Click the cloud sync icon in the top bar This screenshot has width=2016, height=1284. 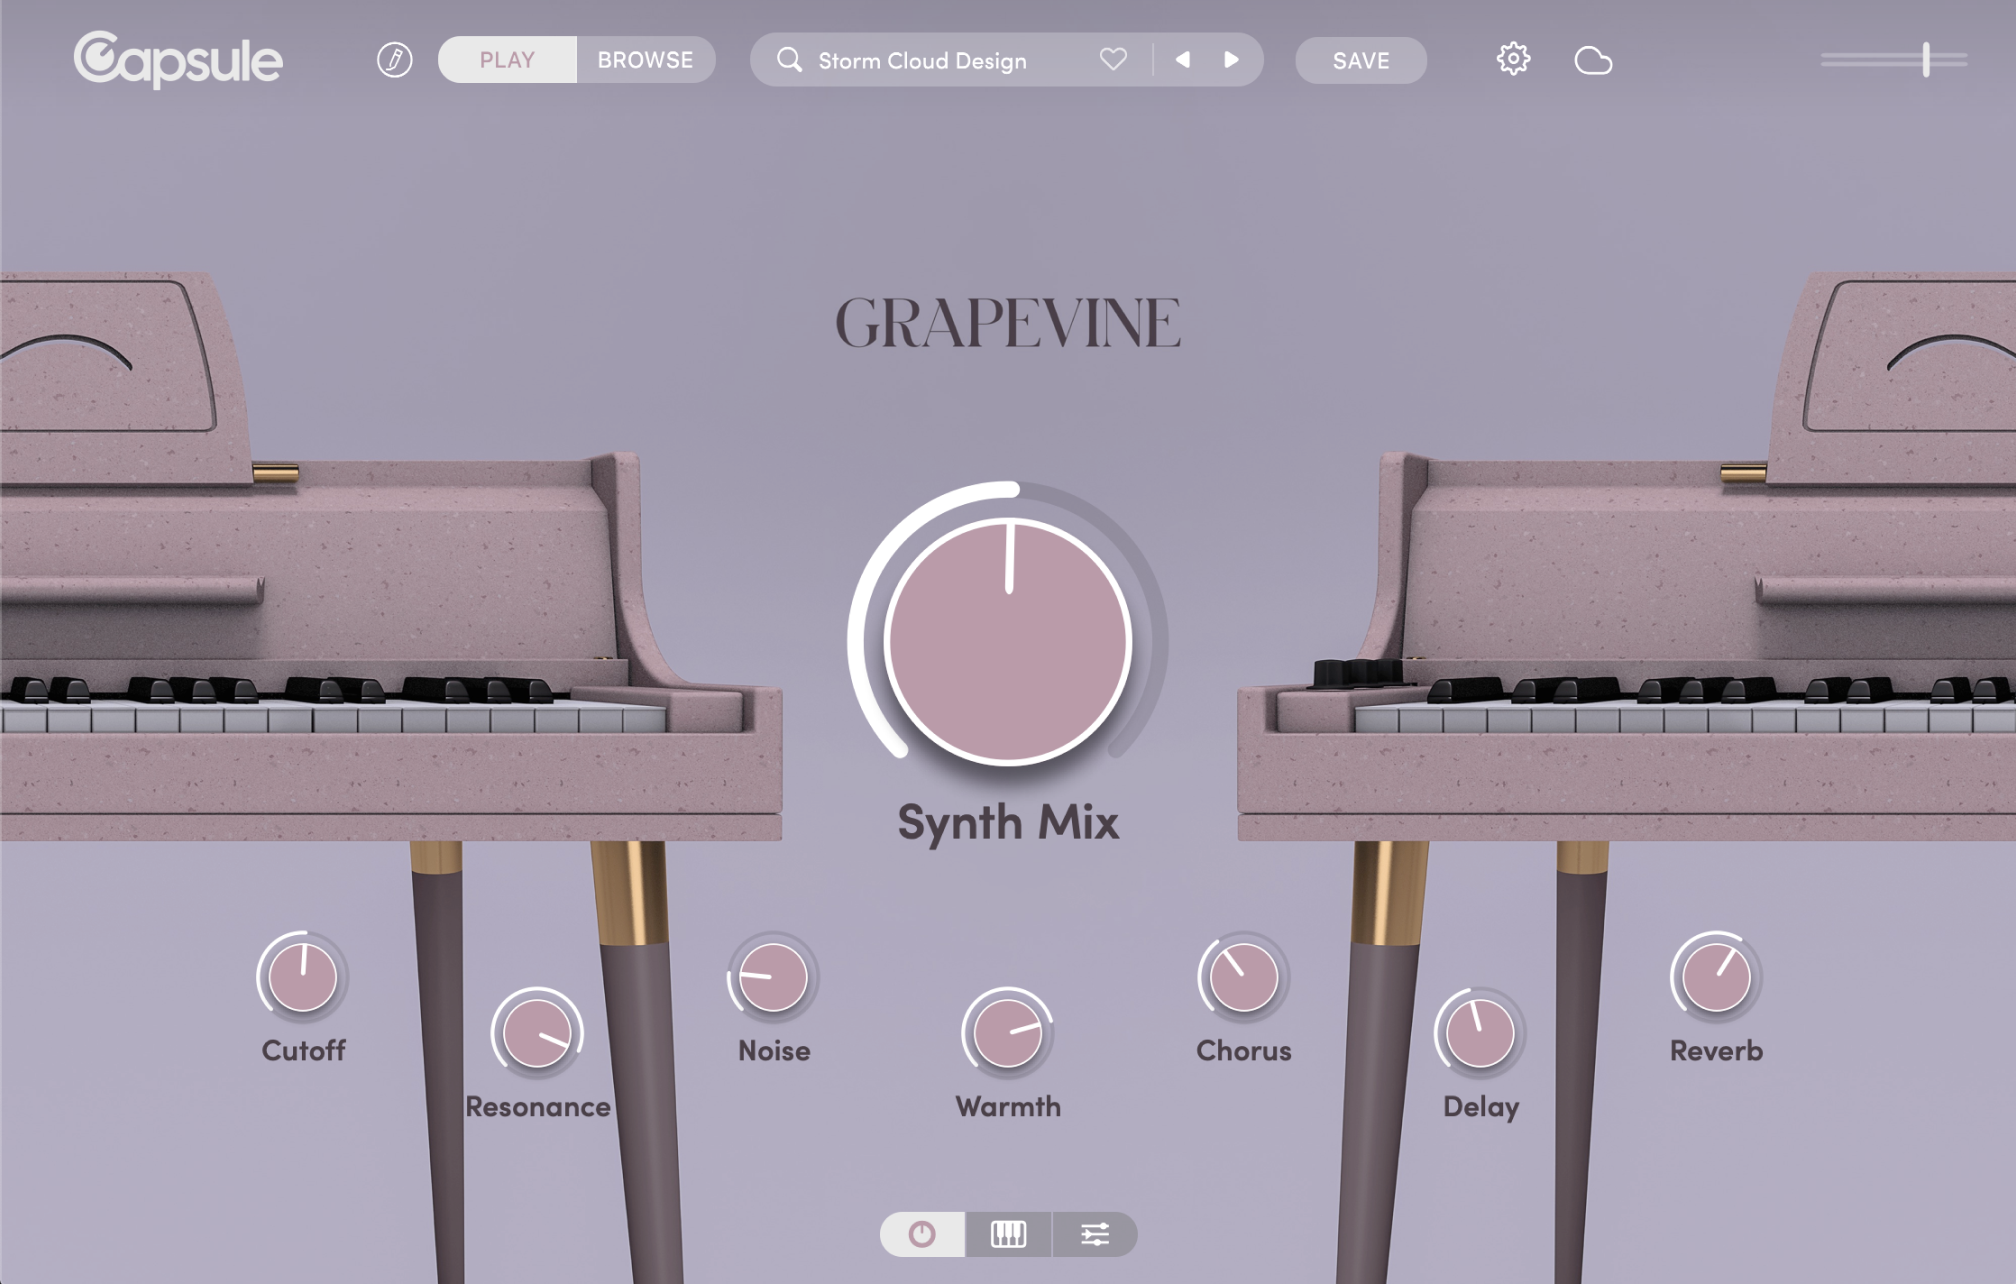point(1594,61)
